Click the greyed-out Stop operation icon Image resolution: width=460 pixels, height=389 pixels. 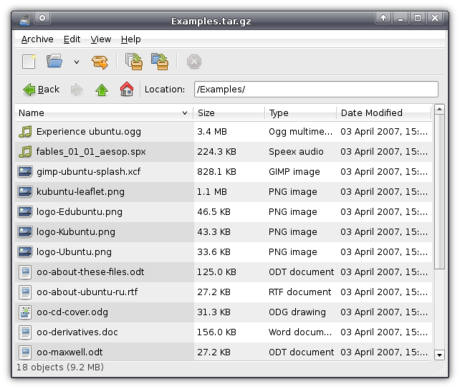coord(194,62)
